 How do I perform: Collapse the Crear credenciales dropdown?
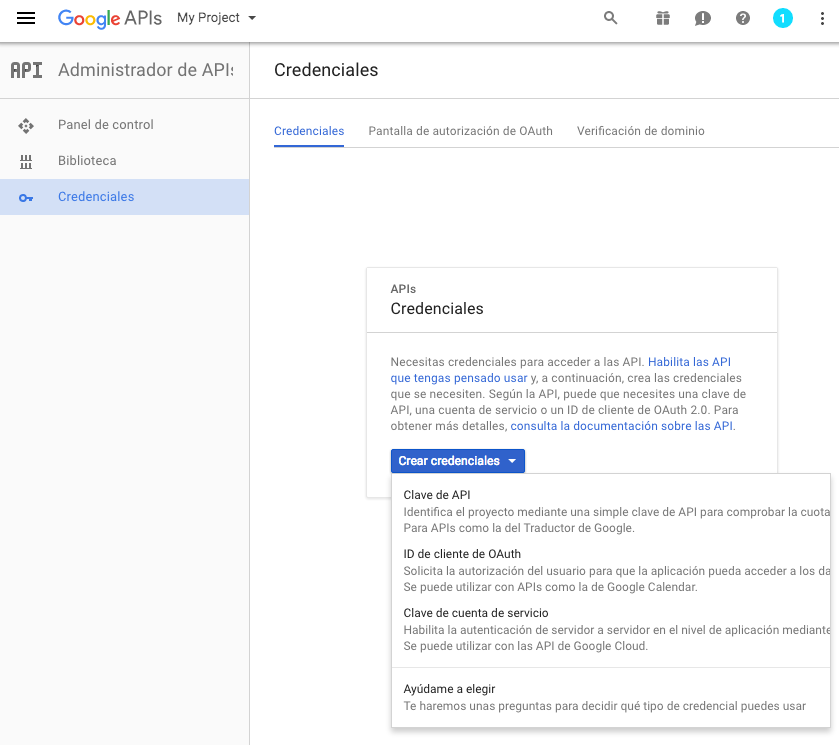point(458,461)
